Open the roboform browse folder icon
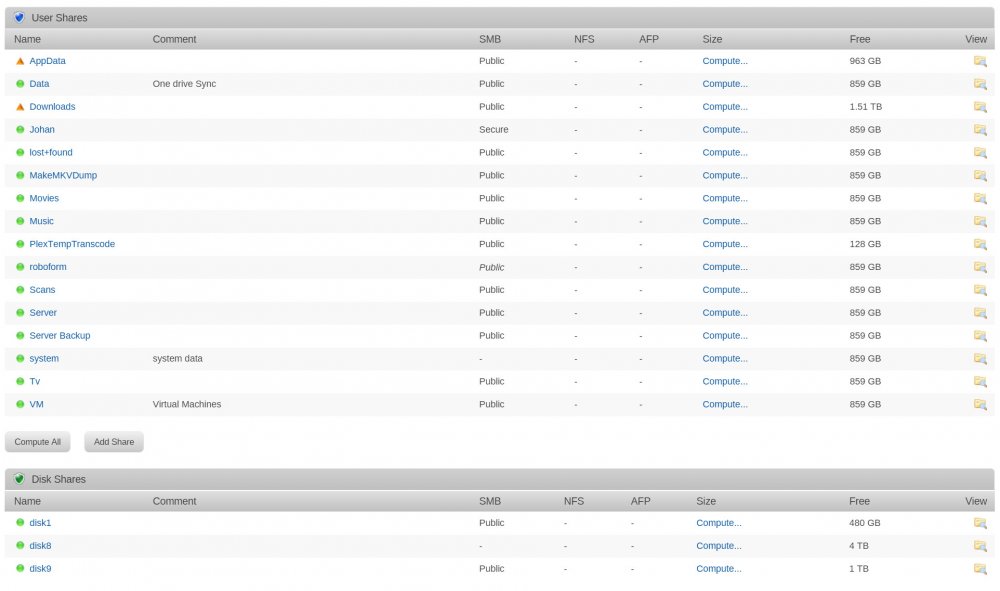 [980, 268]
